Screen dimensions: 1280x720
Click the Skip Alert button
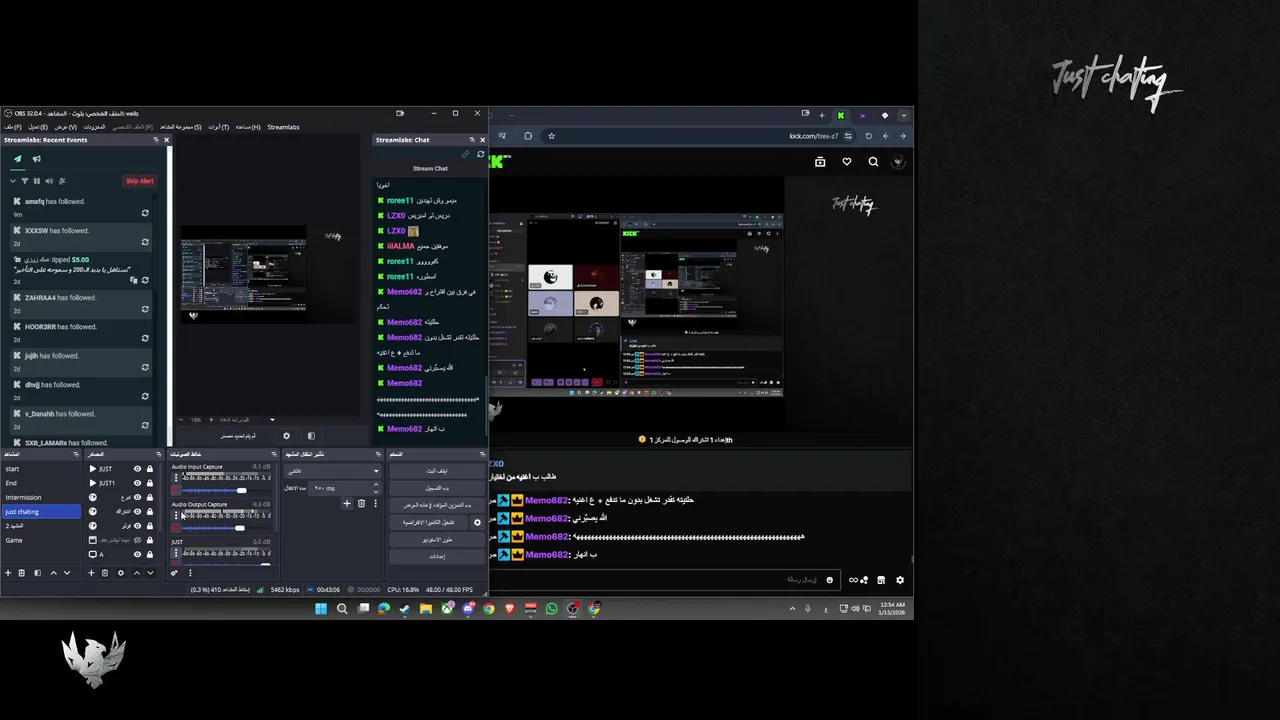[140, 181]
